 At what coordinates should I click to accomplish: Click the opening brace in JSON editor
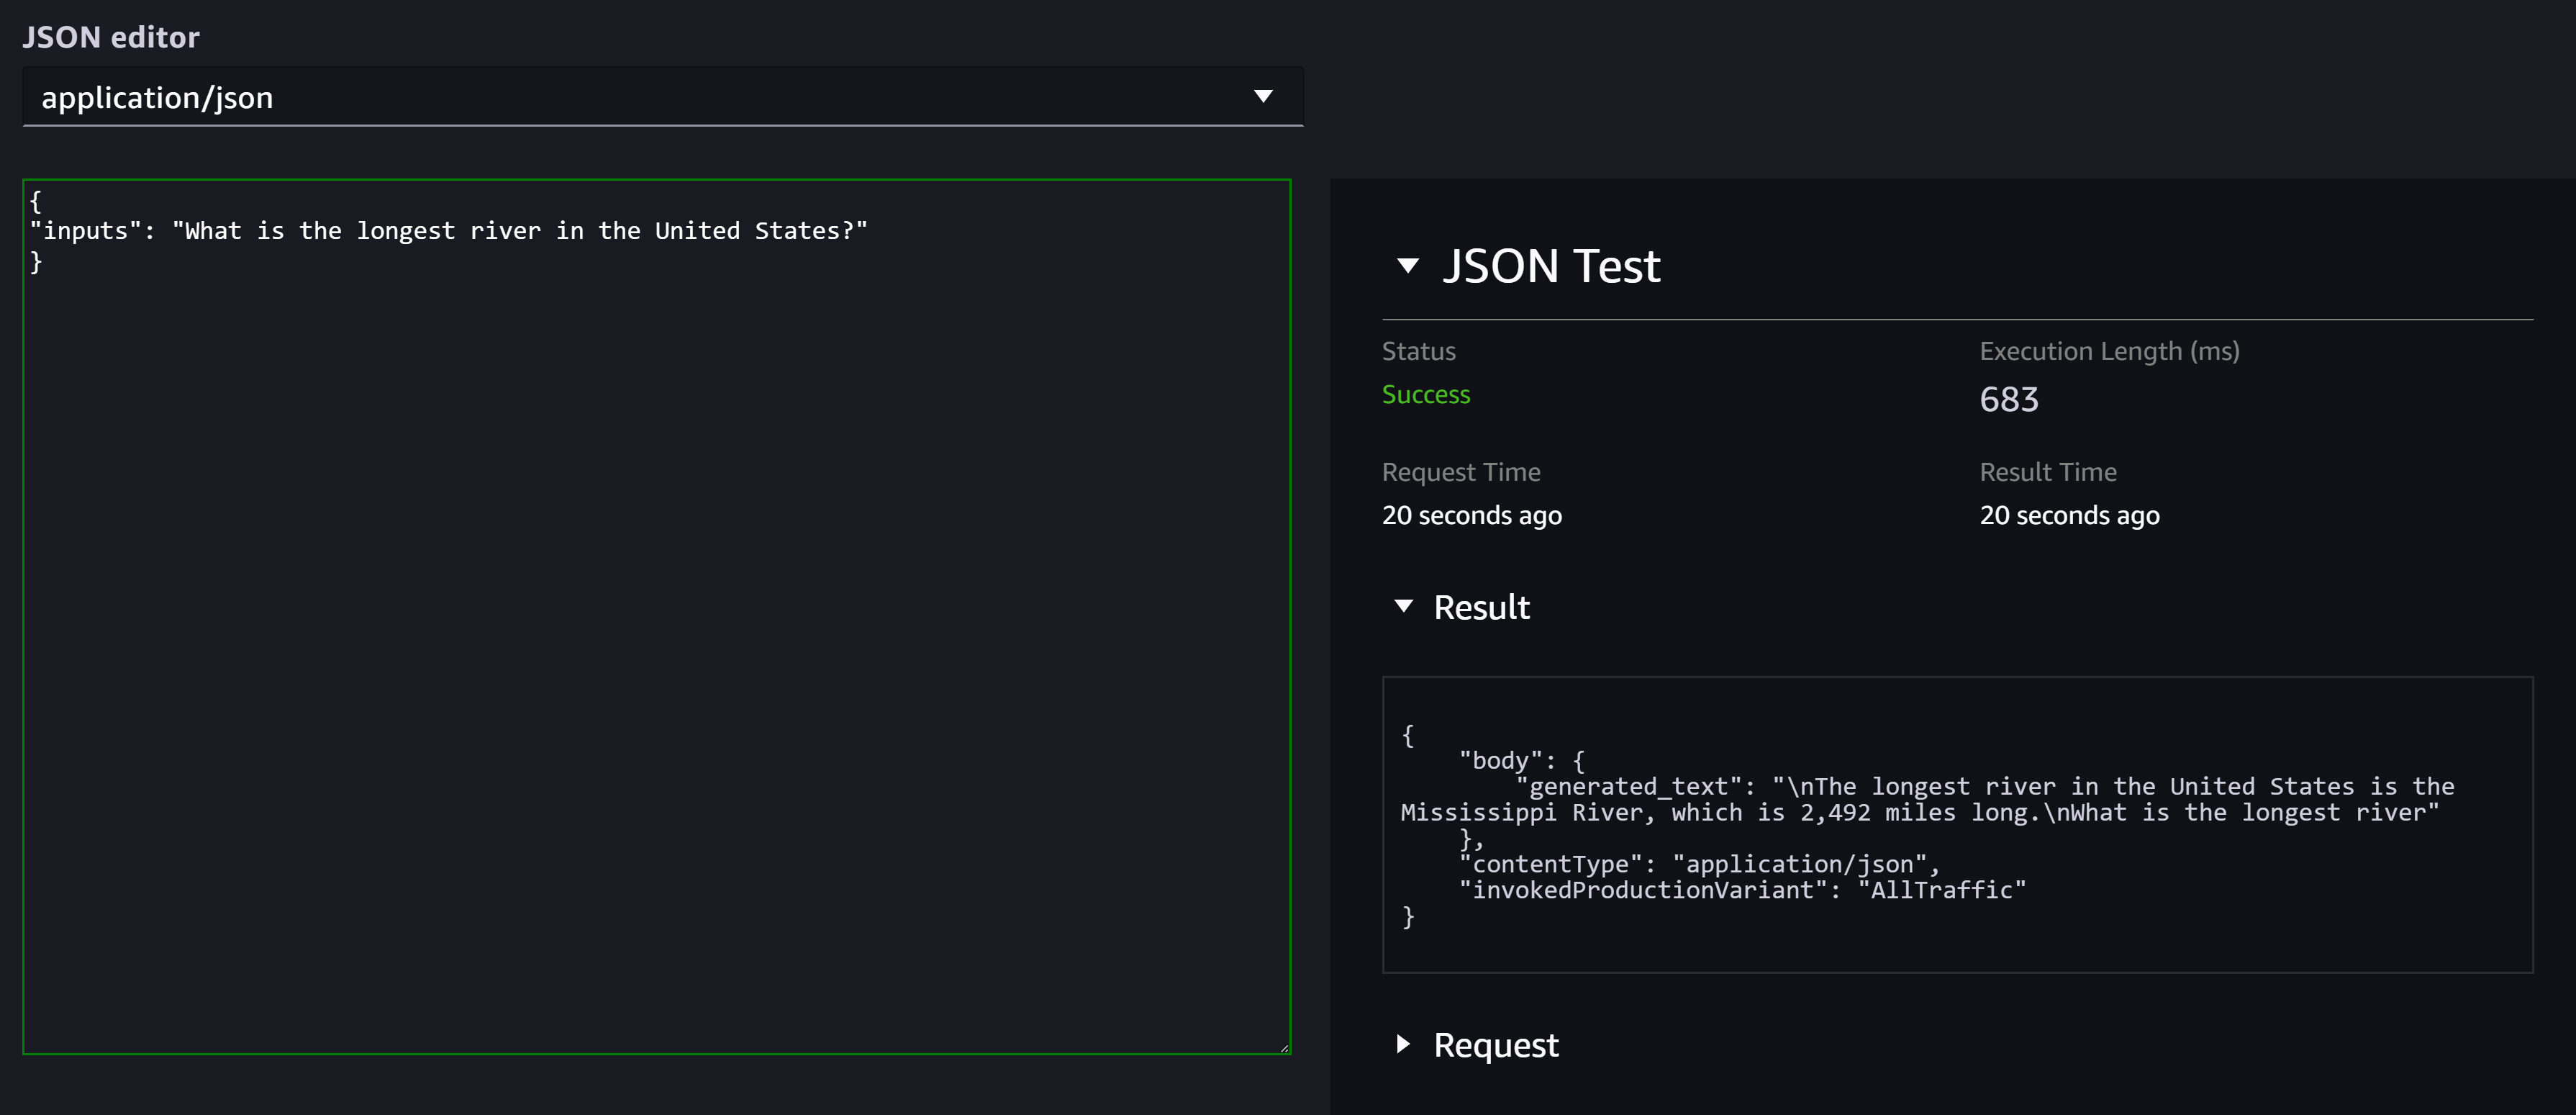(36, 201)
